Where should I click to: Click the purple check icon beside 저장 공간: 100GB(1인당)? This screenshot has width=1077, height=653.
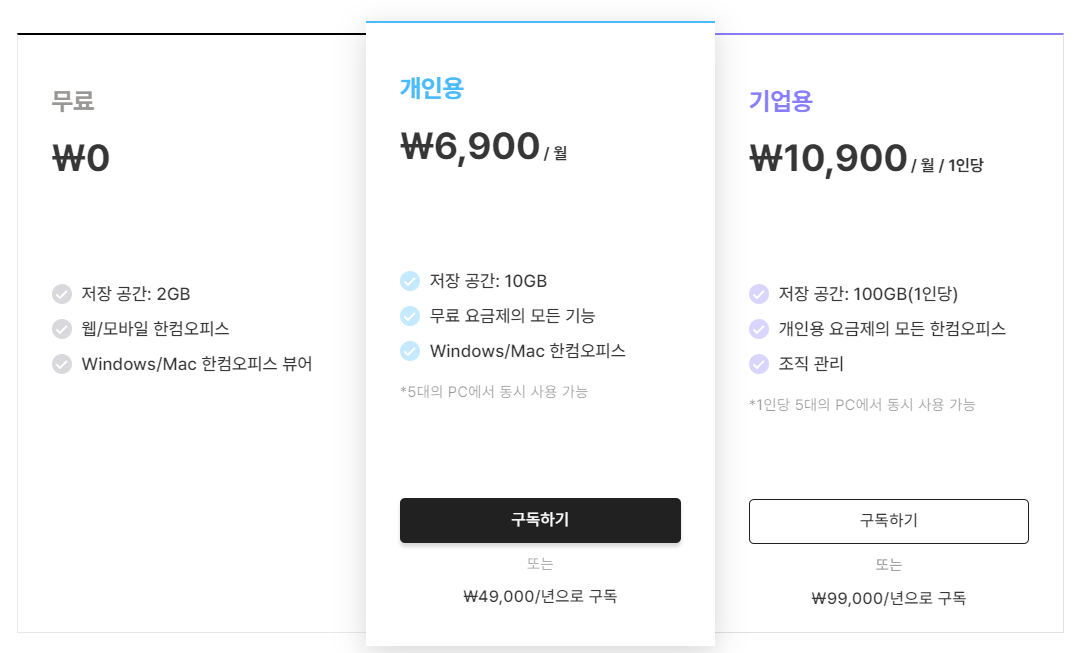758,293
